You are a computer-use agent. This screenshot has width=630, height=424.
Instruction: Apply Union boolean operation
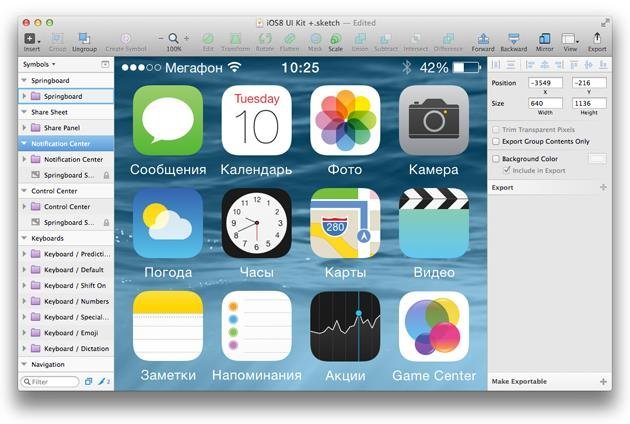(360, 42)
